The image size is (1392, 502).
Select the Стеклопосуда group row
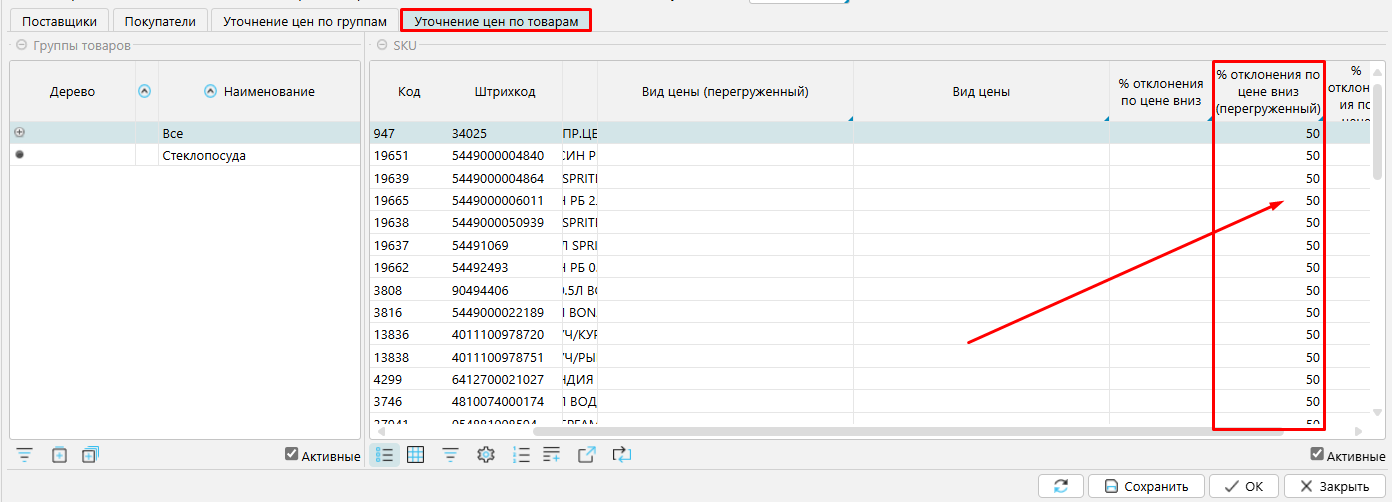203,156
